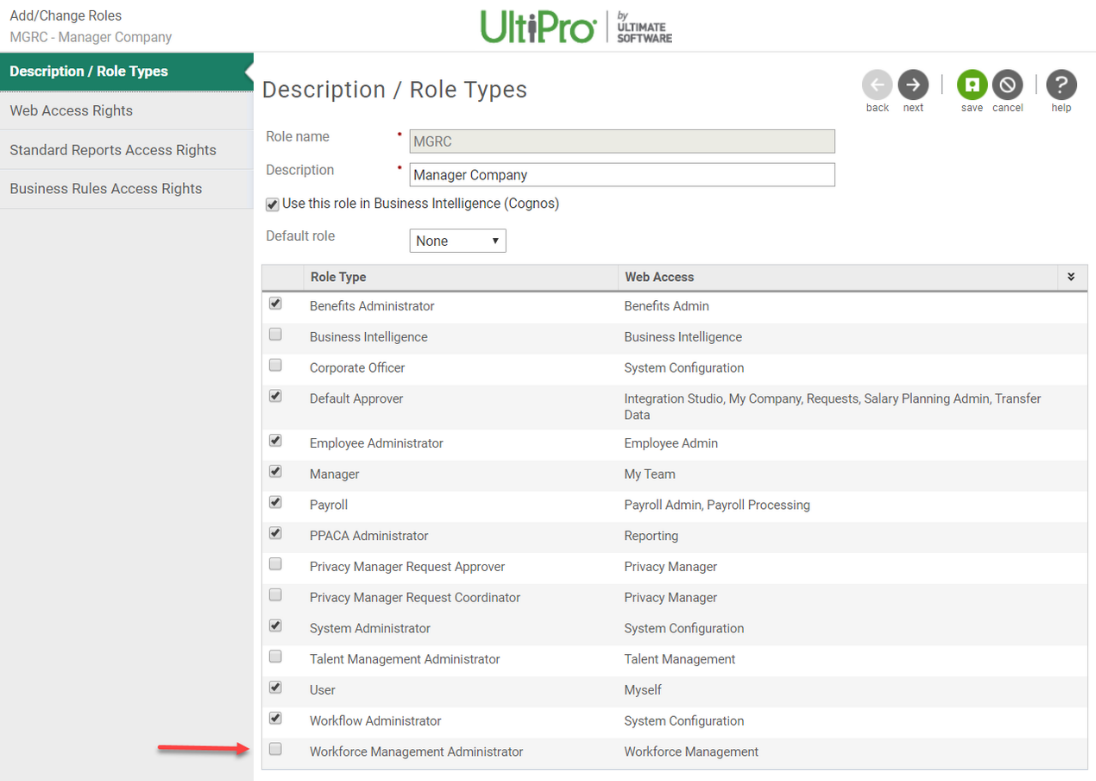This screenshot has height=781, width=1096.
Task: Uncheck the Benefits Administrator role
Action: click(276, 304)
